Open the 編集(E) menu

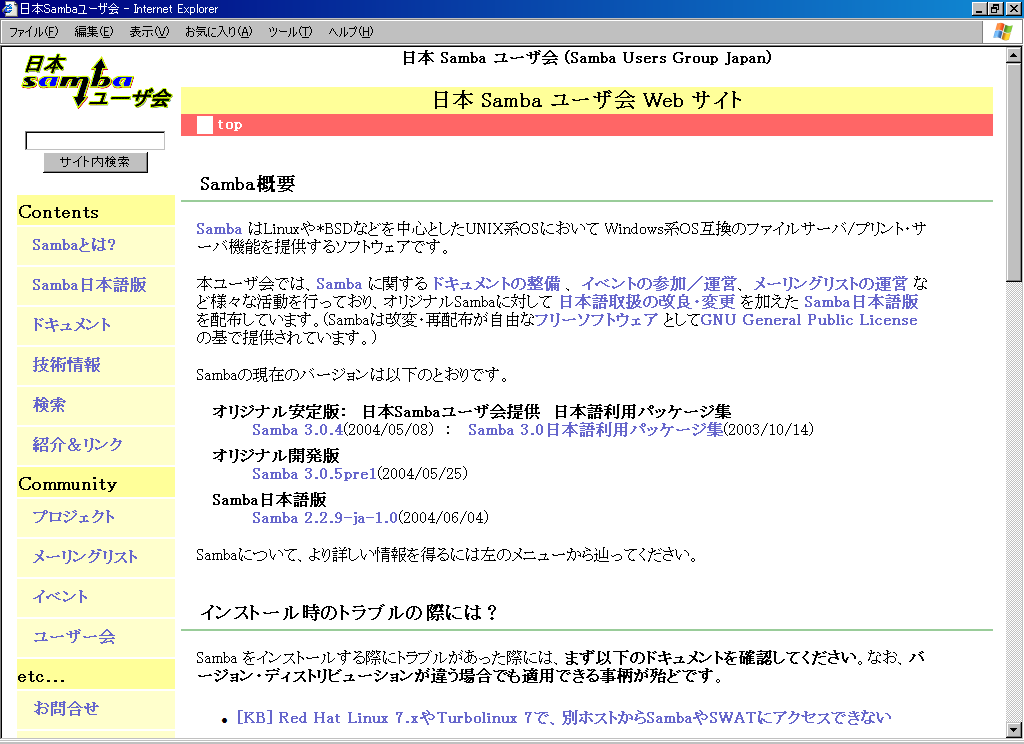click(x=93, y=31)
